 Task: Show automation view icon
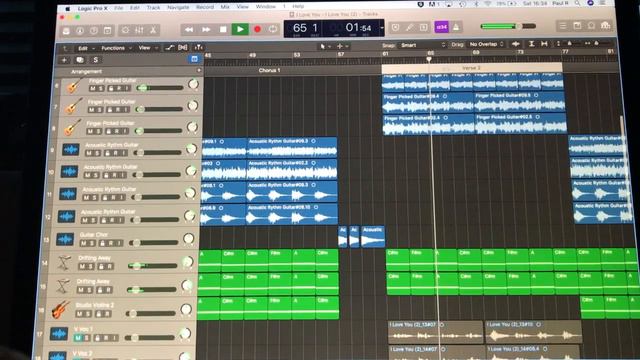tap(169, 48)
